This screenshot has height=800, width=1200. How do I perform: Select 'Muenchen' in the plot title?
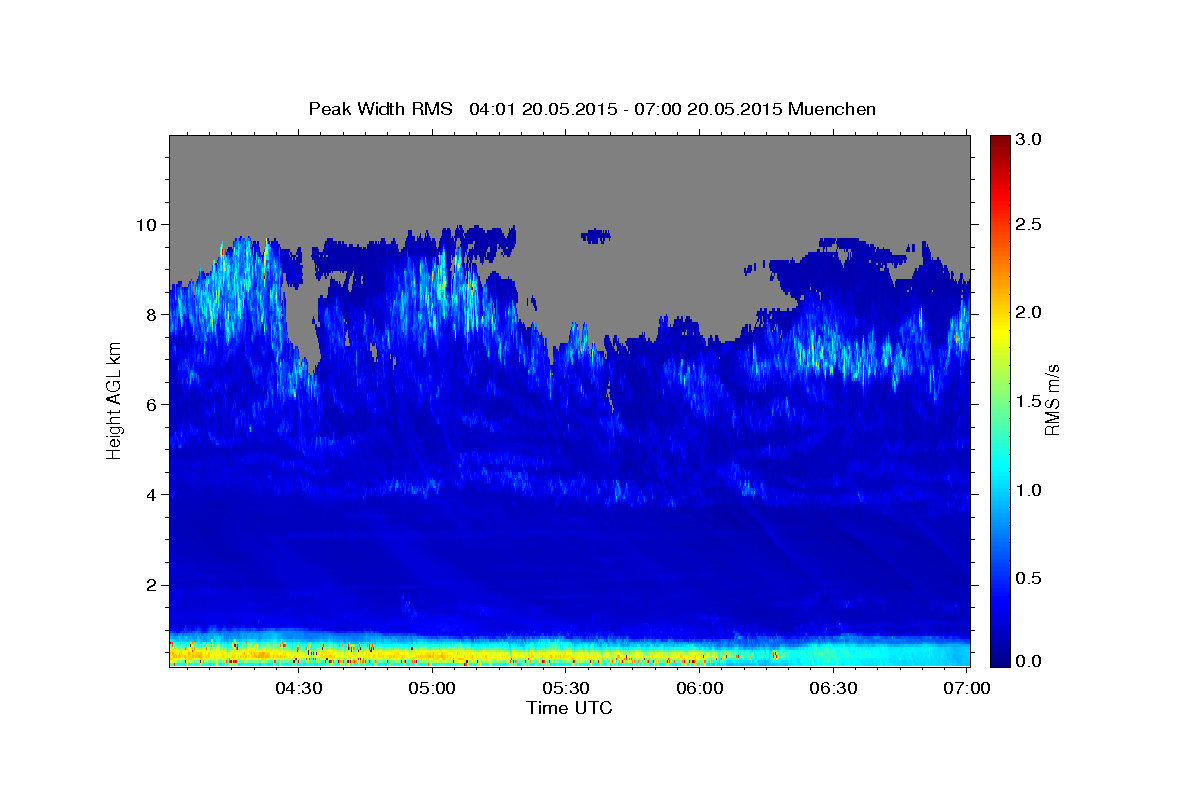coord(832,109)
